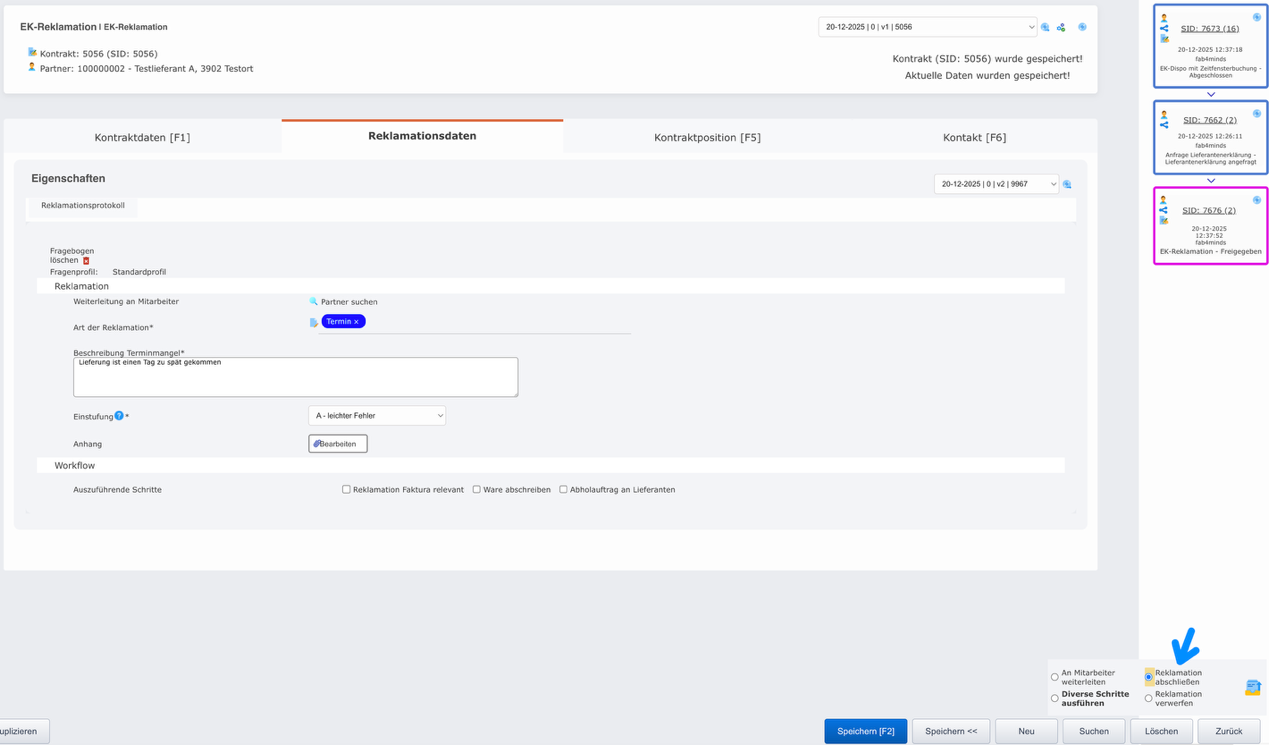Tick Abholauftrag an Lieferanten checkbox
This screenshot has height=745, width=1269.
(563, 490)
